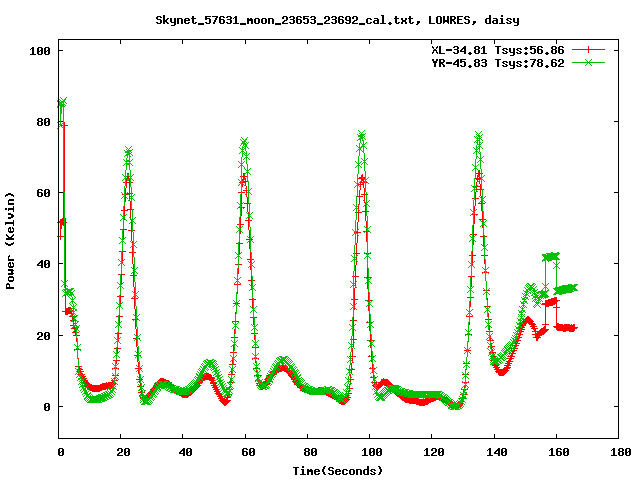The width and height of the screenshot is (640, 480).
Task: Click the y-axis tick label 60
Action: (44, 193)
